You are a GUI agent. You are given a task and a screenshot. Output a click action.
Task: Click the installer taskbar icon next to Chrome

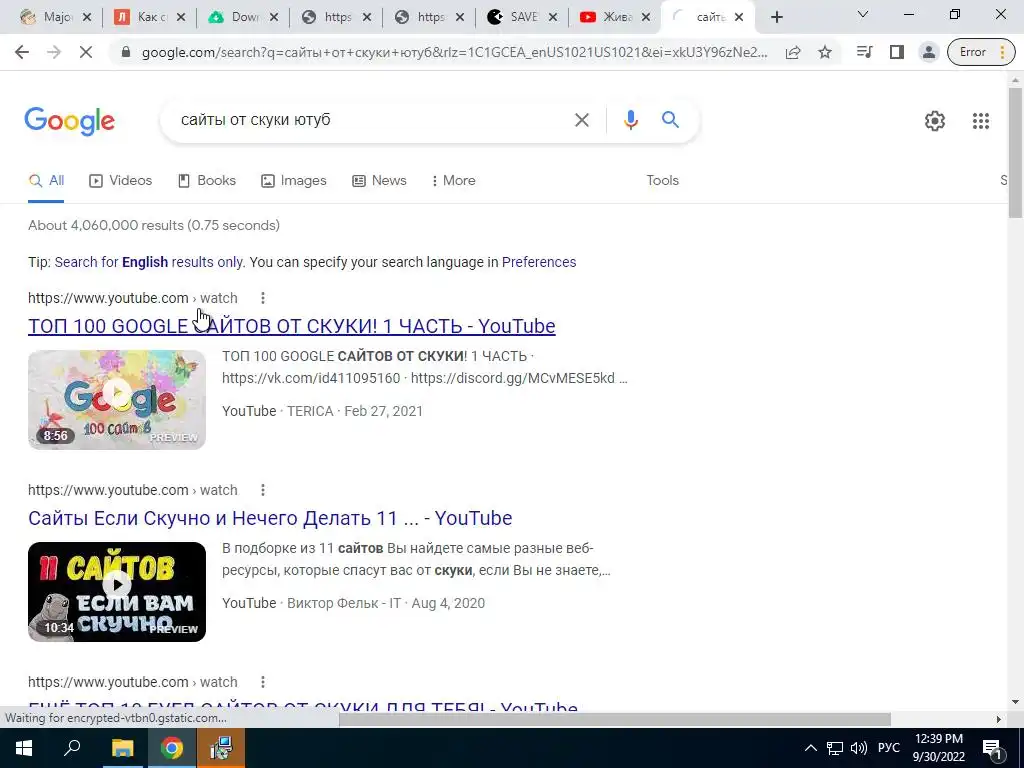click(x=221, y=748)
